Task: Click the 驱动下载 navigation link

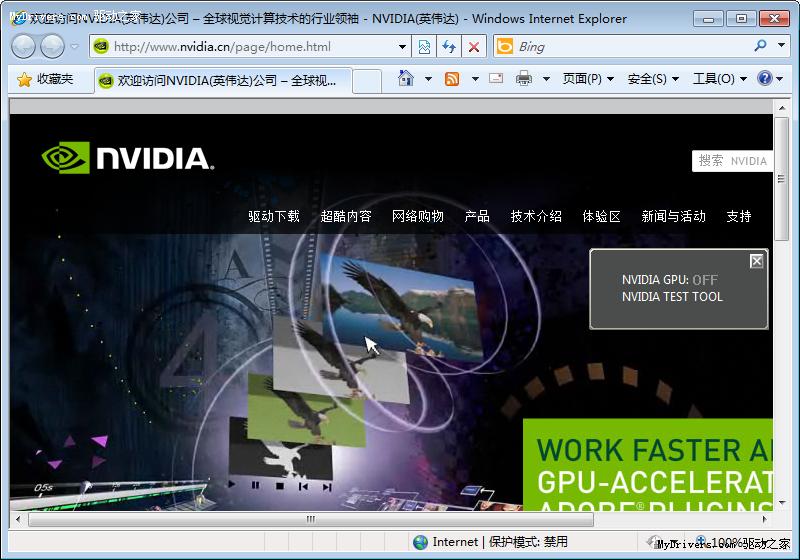Action: click(x=274, y=216)
